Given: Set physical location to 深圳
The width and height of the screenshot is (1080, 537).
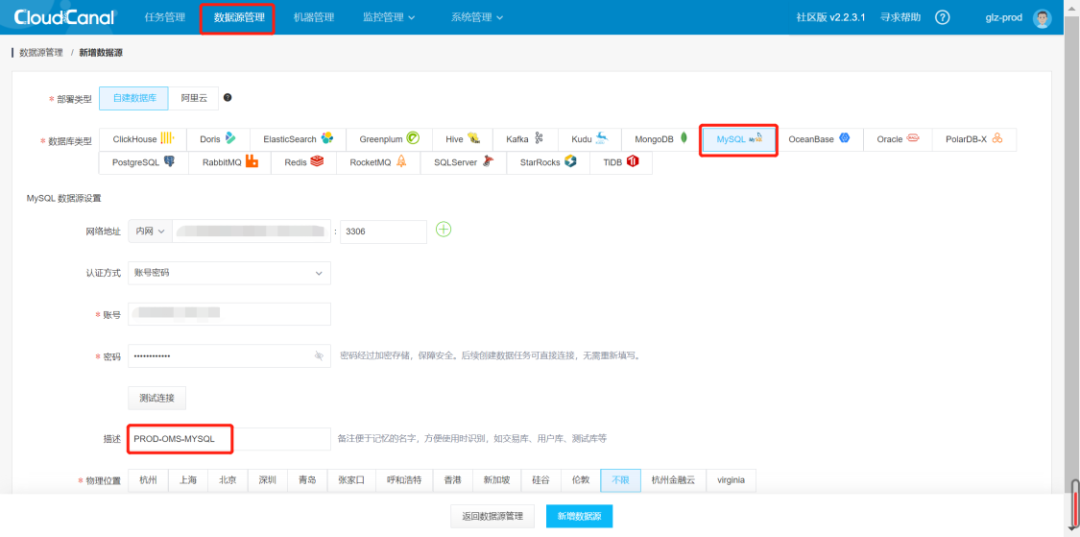Looking at the screenshot, I should (267, 481).
